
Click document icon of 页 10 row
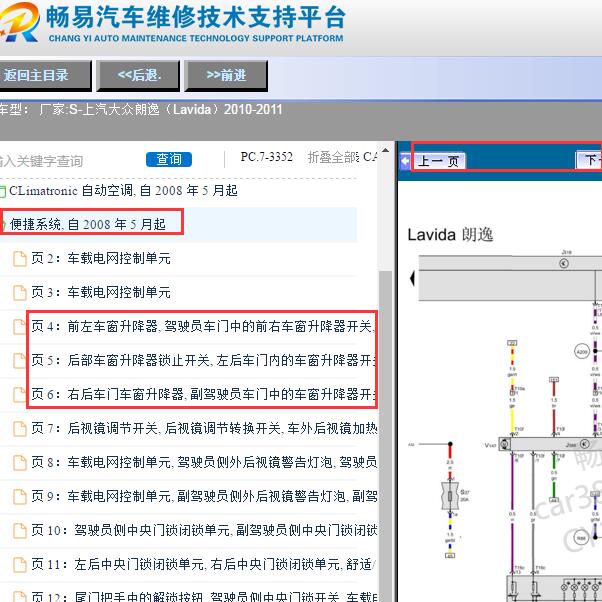click(x=20, y=531)
